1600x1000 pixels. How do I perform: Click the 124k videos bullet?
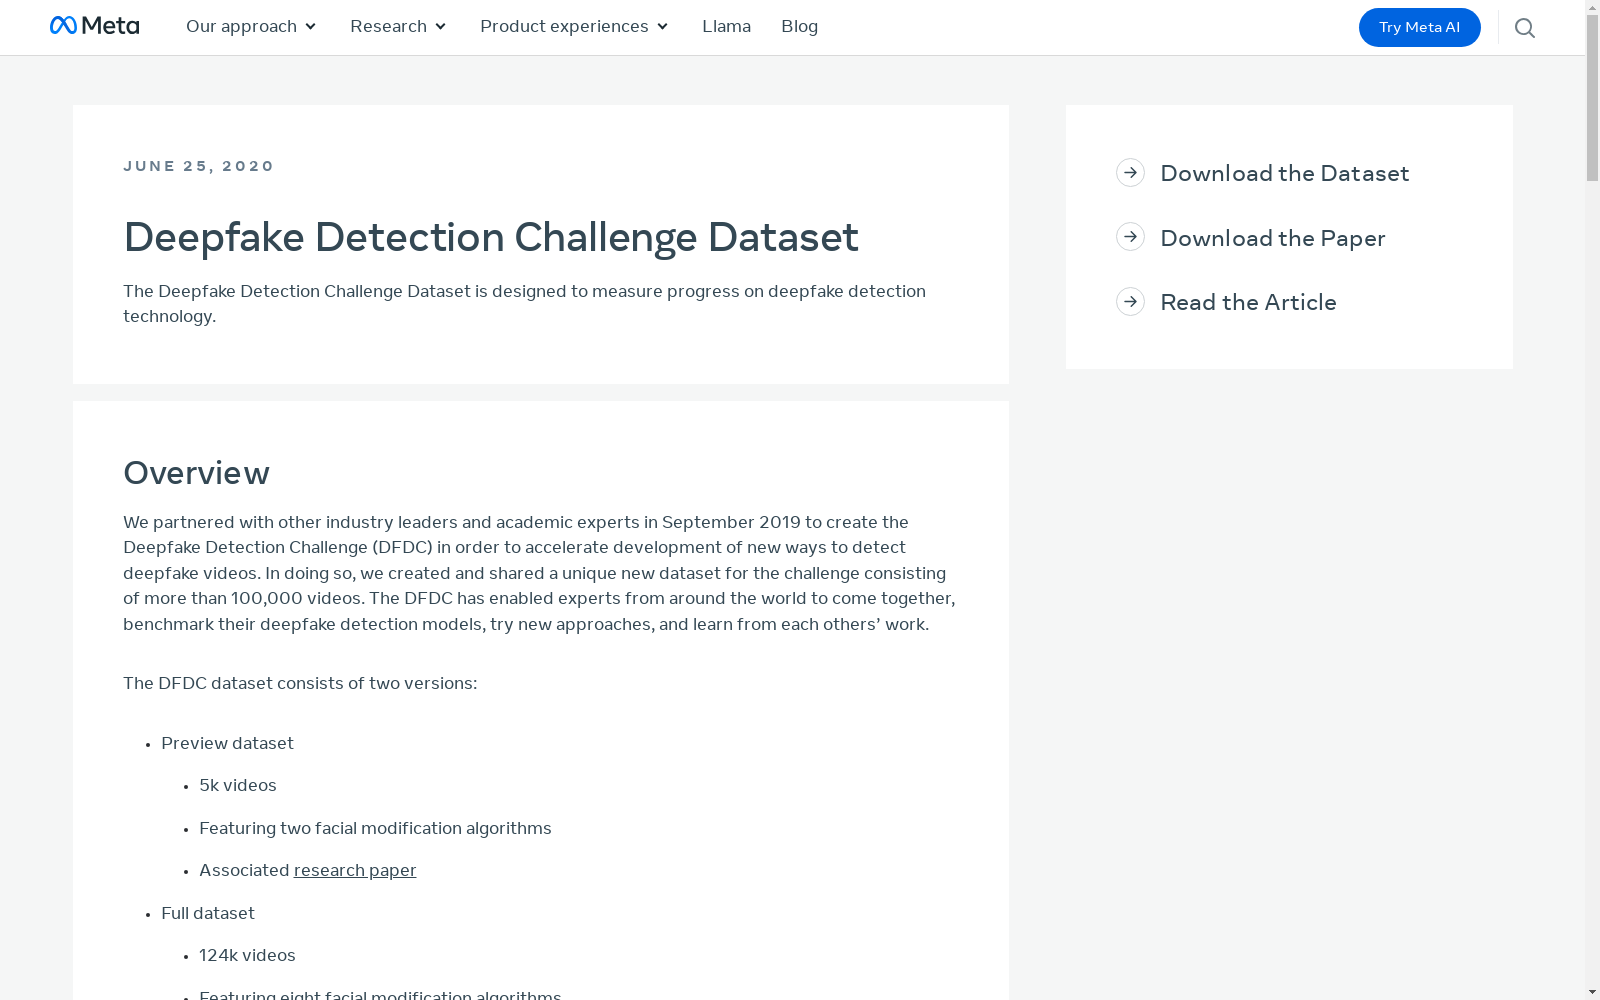click(x=247, y=956)
